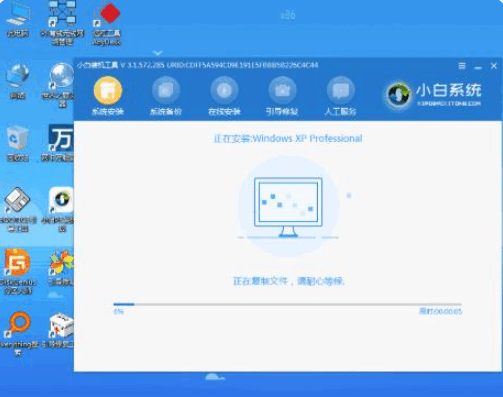Click the percentage label under the progress bar
The width and height of the screenshot is (503, 397).
[118, 311]
